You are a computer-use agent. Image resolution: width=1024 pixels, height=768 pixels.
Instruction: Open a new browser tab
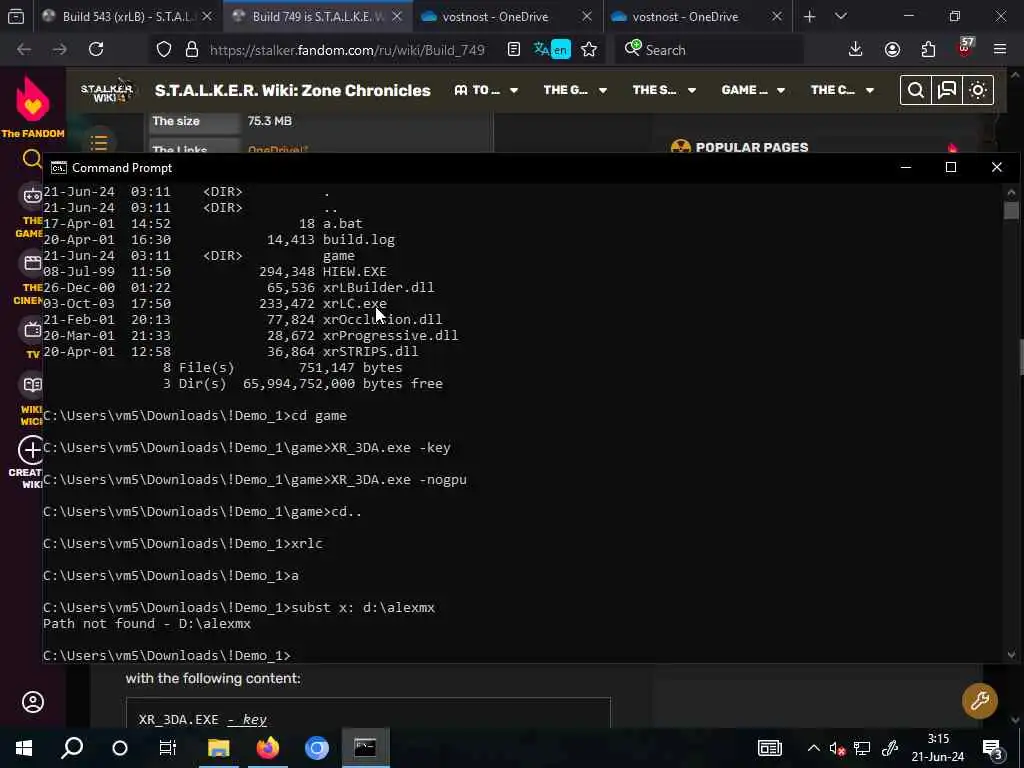point(809,16)
